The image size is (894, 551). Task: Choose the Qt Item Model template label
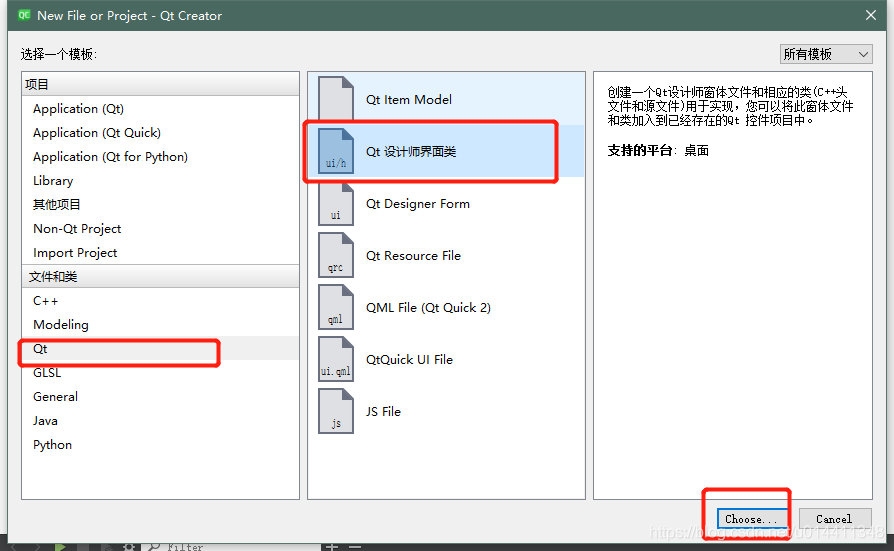click(409, 99)
